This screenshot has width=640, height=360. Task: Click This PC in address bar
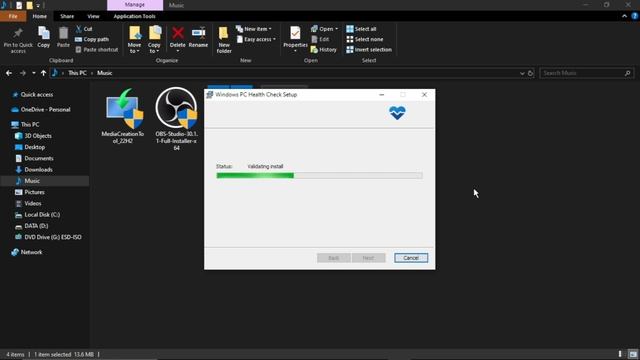[x=77, y=73]
